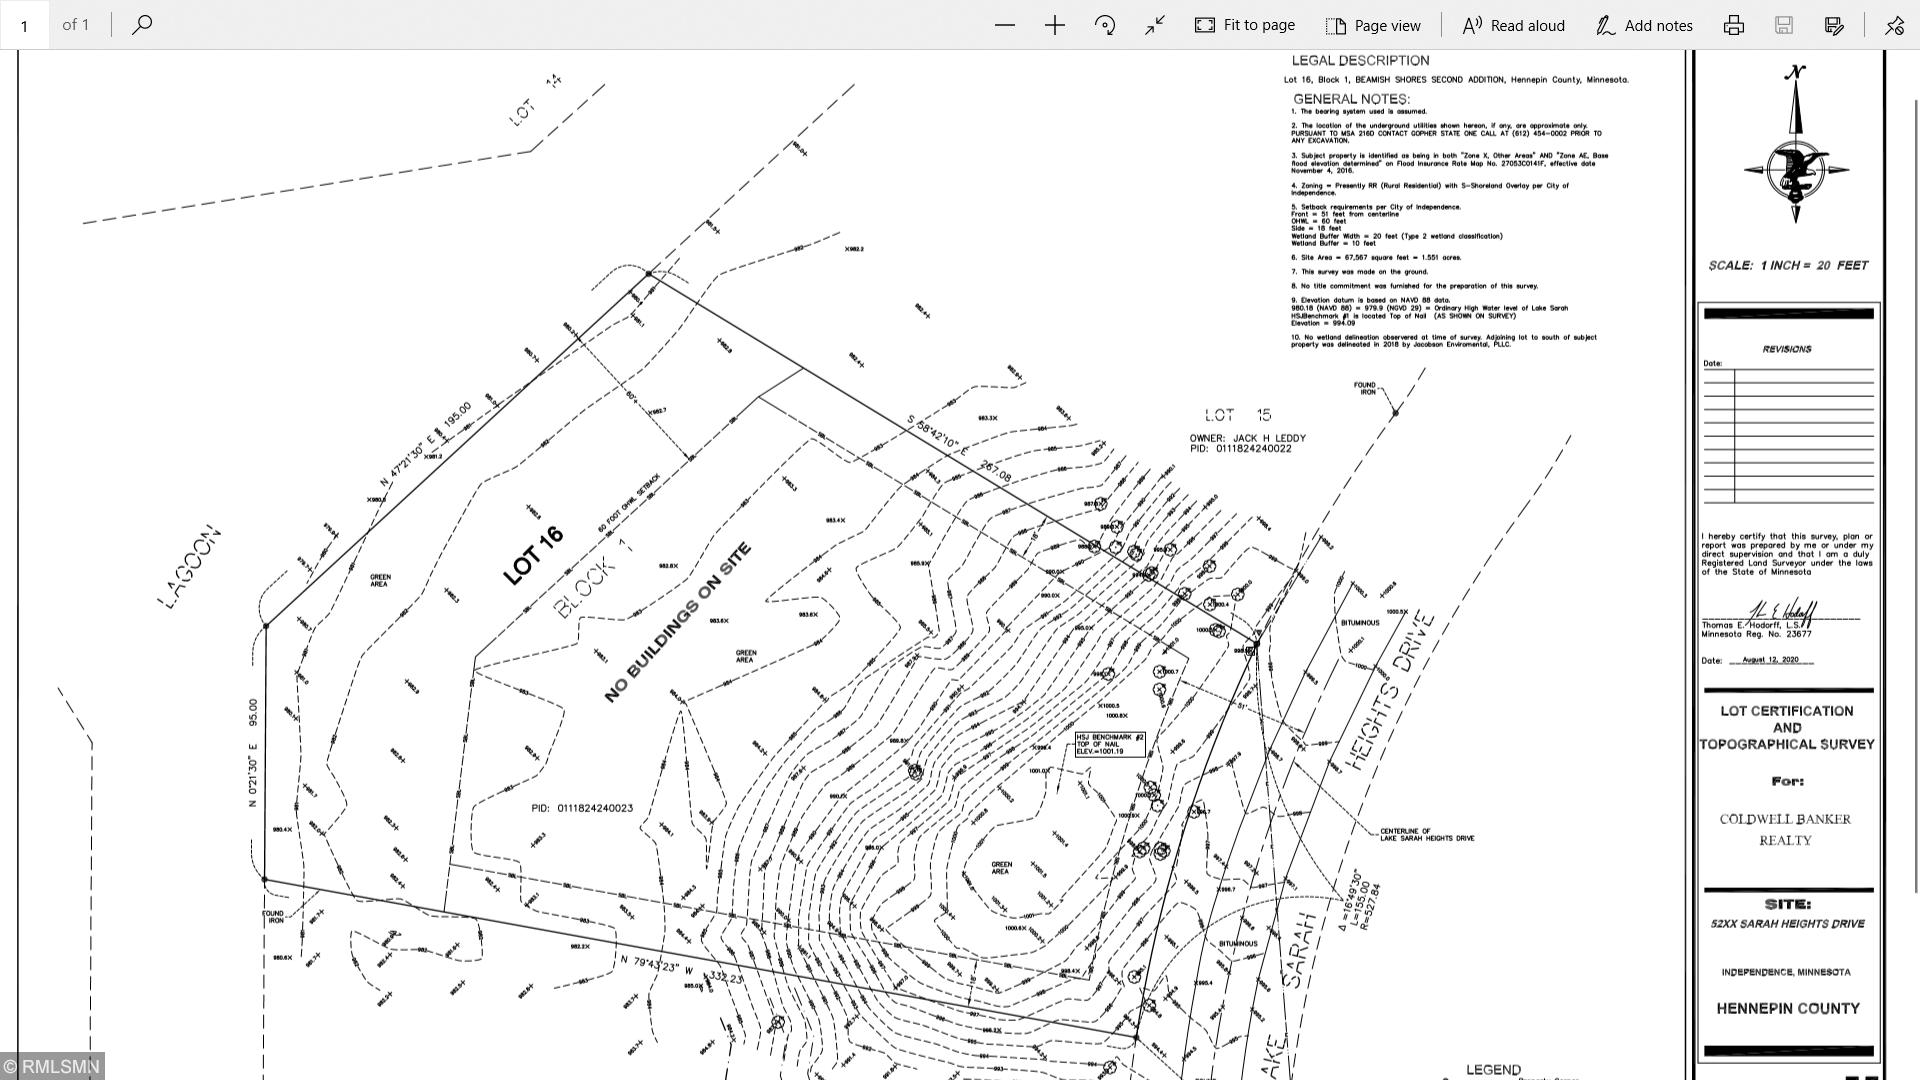Click the 52XX SARAH HEIGHTS DRIVE site text
This screenshot has width=1920, height=1080.
1787,924
